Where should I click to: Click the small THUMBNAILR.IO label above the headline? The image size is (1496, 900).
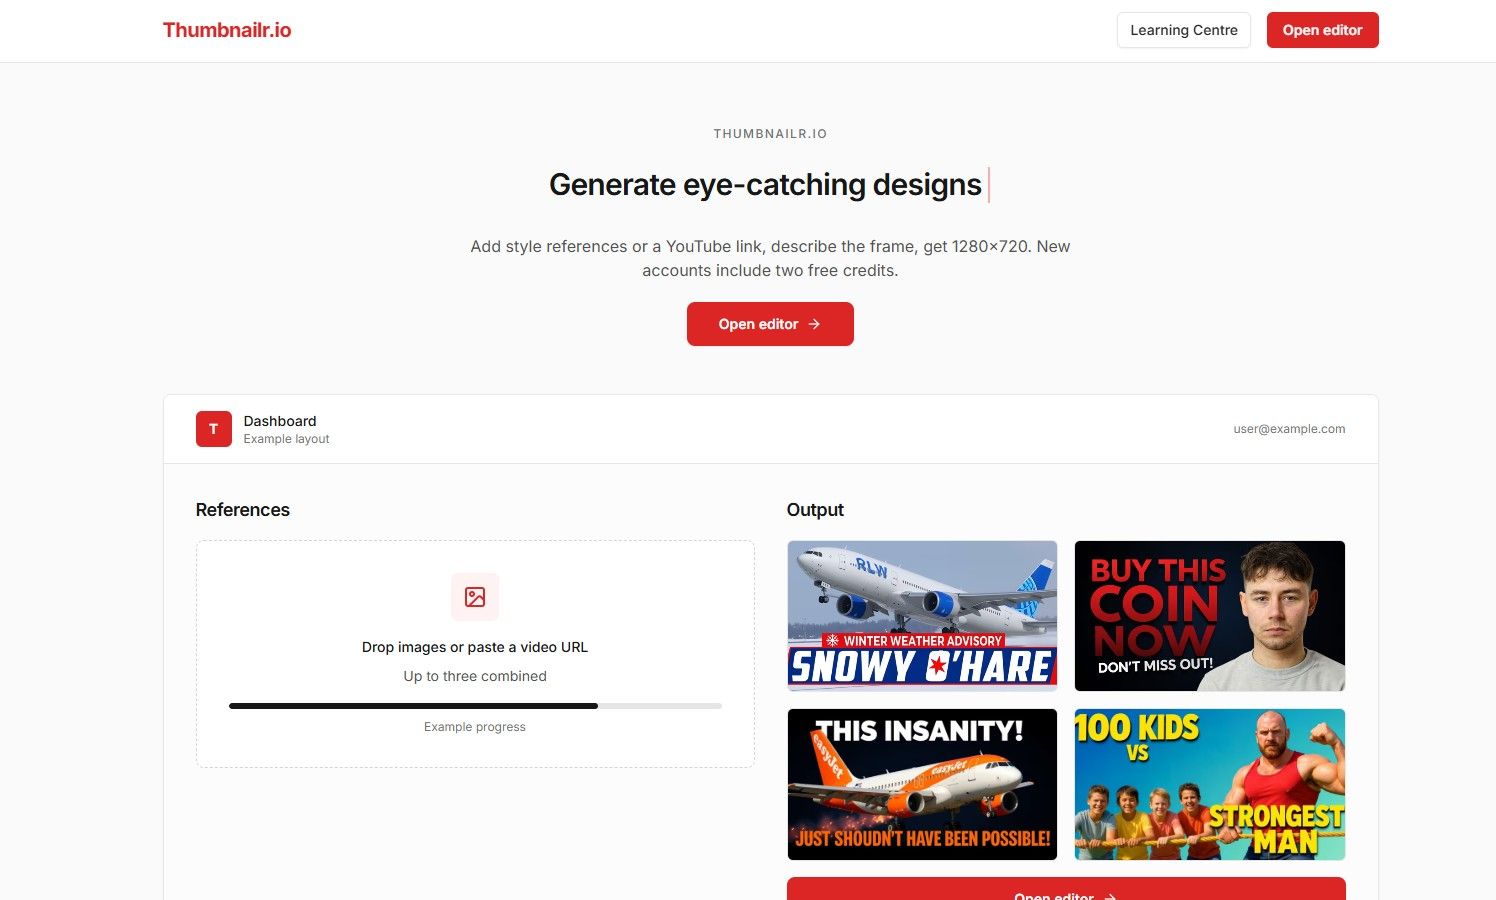(x=770, y=134)
